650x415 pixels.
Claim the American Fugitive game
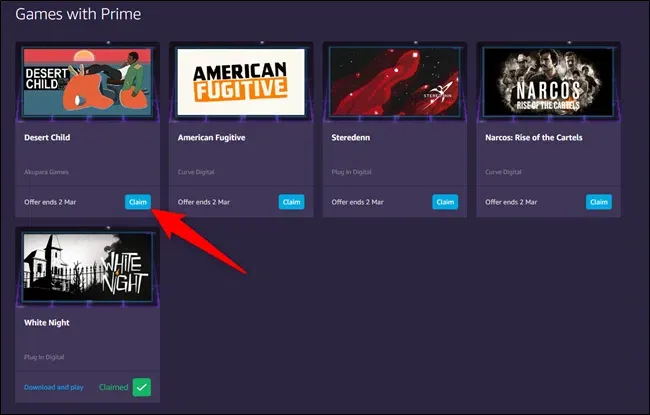click(291, 202)
